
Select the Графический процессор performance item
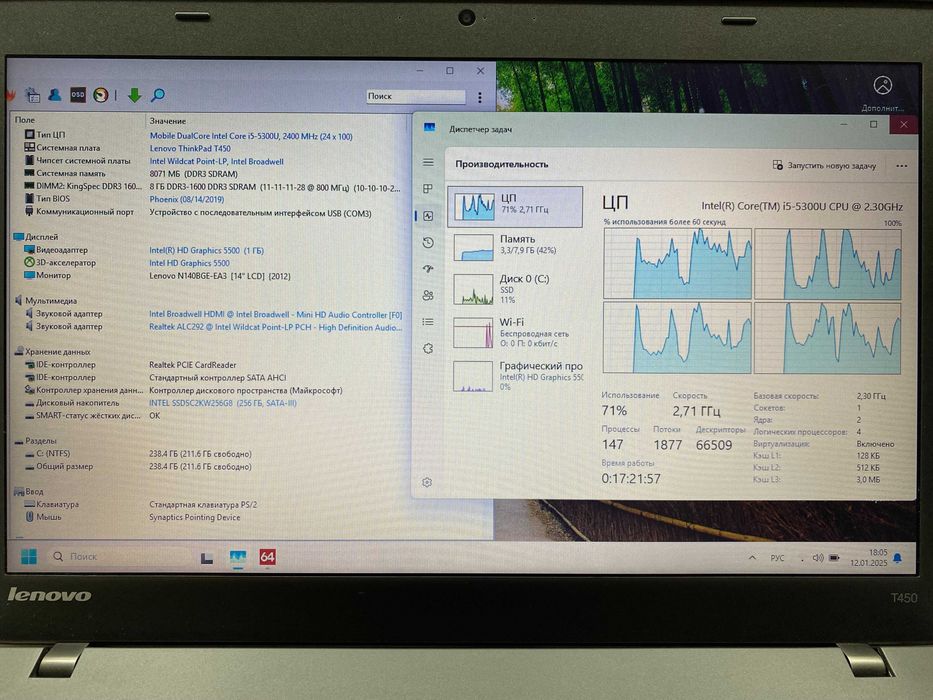click(x=515, y=376)
